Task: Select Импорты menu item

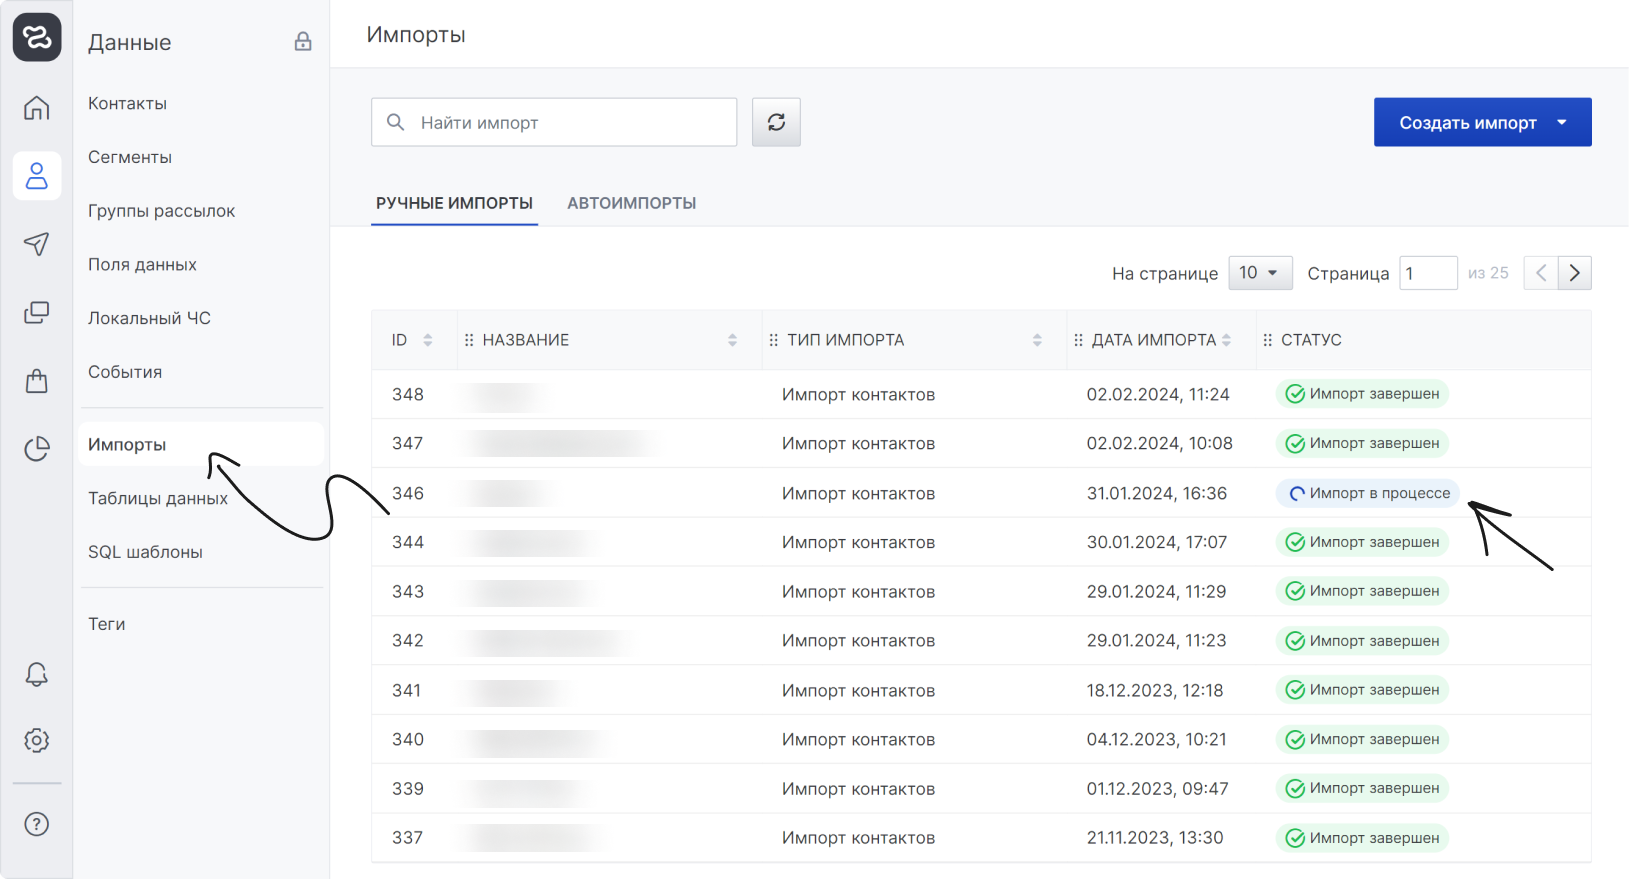Action: tap(201, 444)
